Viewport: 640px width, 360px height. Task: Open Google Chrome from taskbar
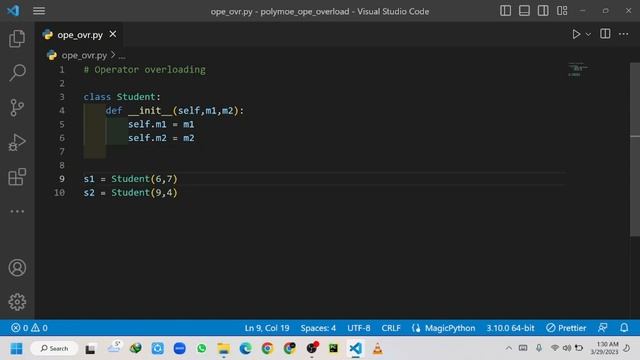point(267,349)
